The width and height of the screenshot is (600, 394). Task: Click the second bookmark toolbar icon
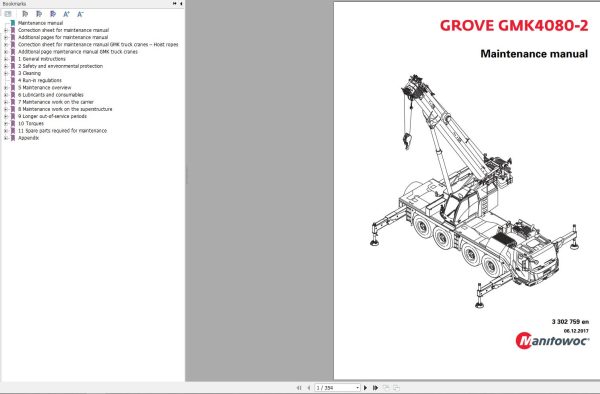point(39,14)
